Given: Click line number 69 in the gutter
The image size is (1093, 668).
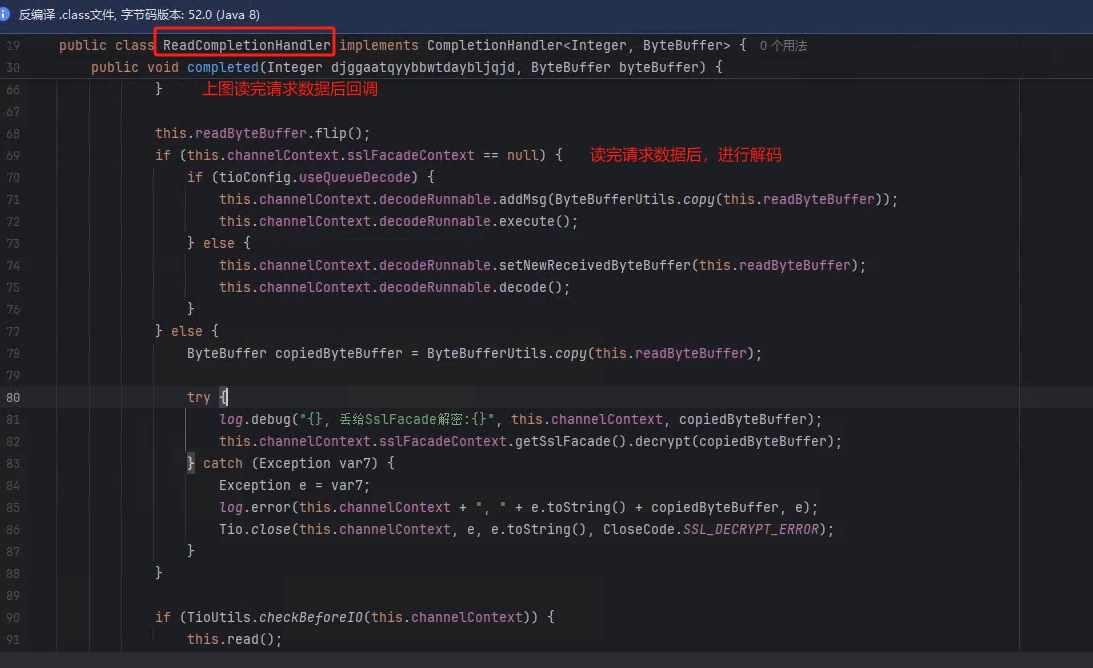Looking at the screenshot, I should [12, 155].
